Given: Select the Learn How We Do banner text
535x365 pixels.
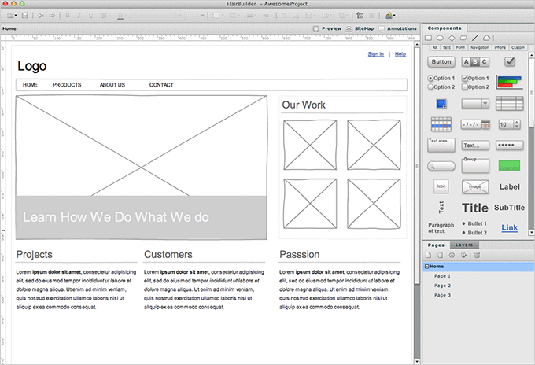Looking at the screenshot, I should [x=116, y=217].
